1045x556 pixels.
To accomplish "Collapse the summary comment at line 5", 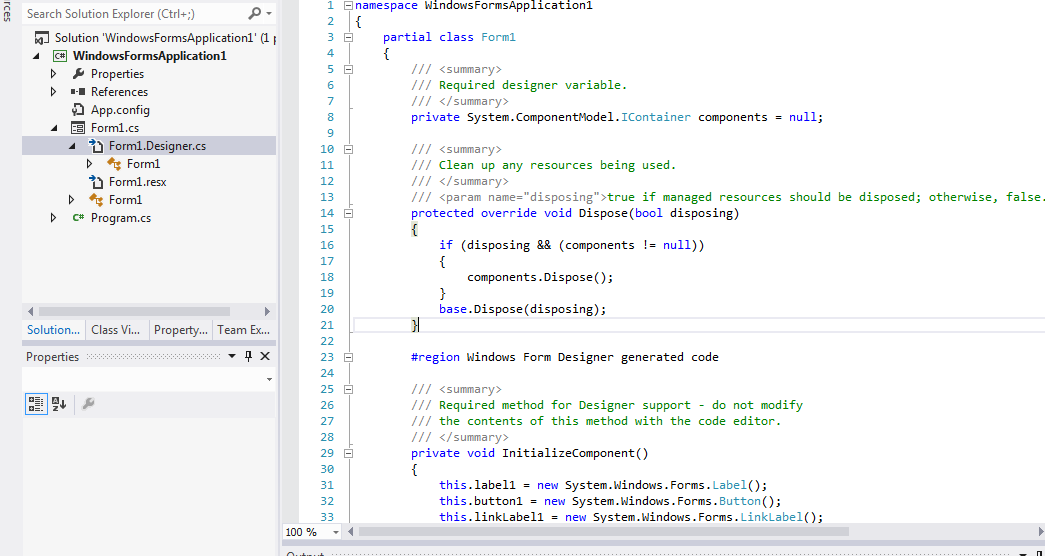I will (348, 69).
